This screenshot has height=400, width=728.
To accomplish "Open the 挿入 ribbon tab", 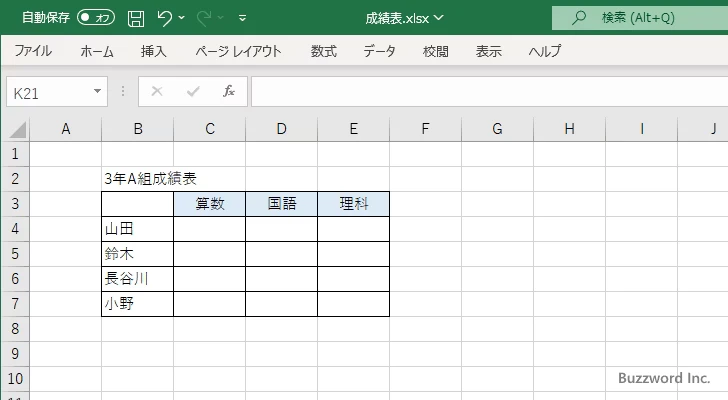I will click(153, 52).
